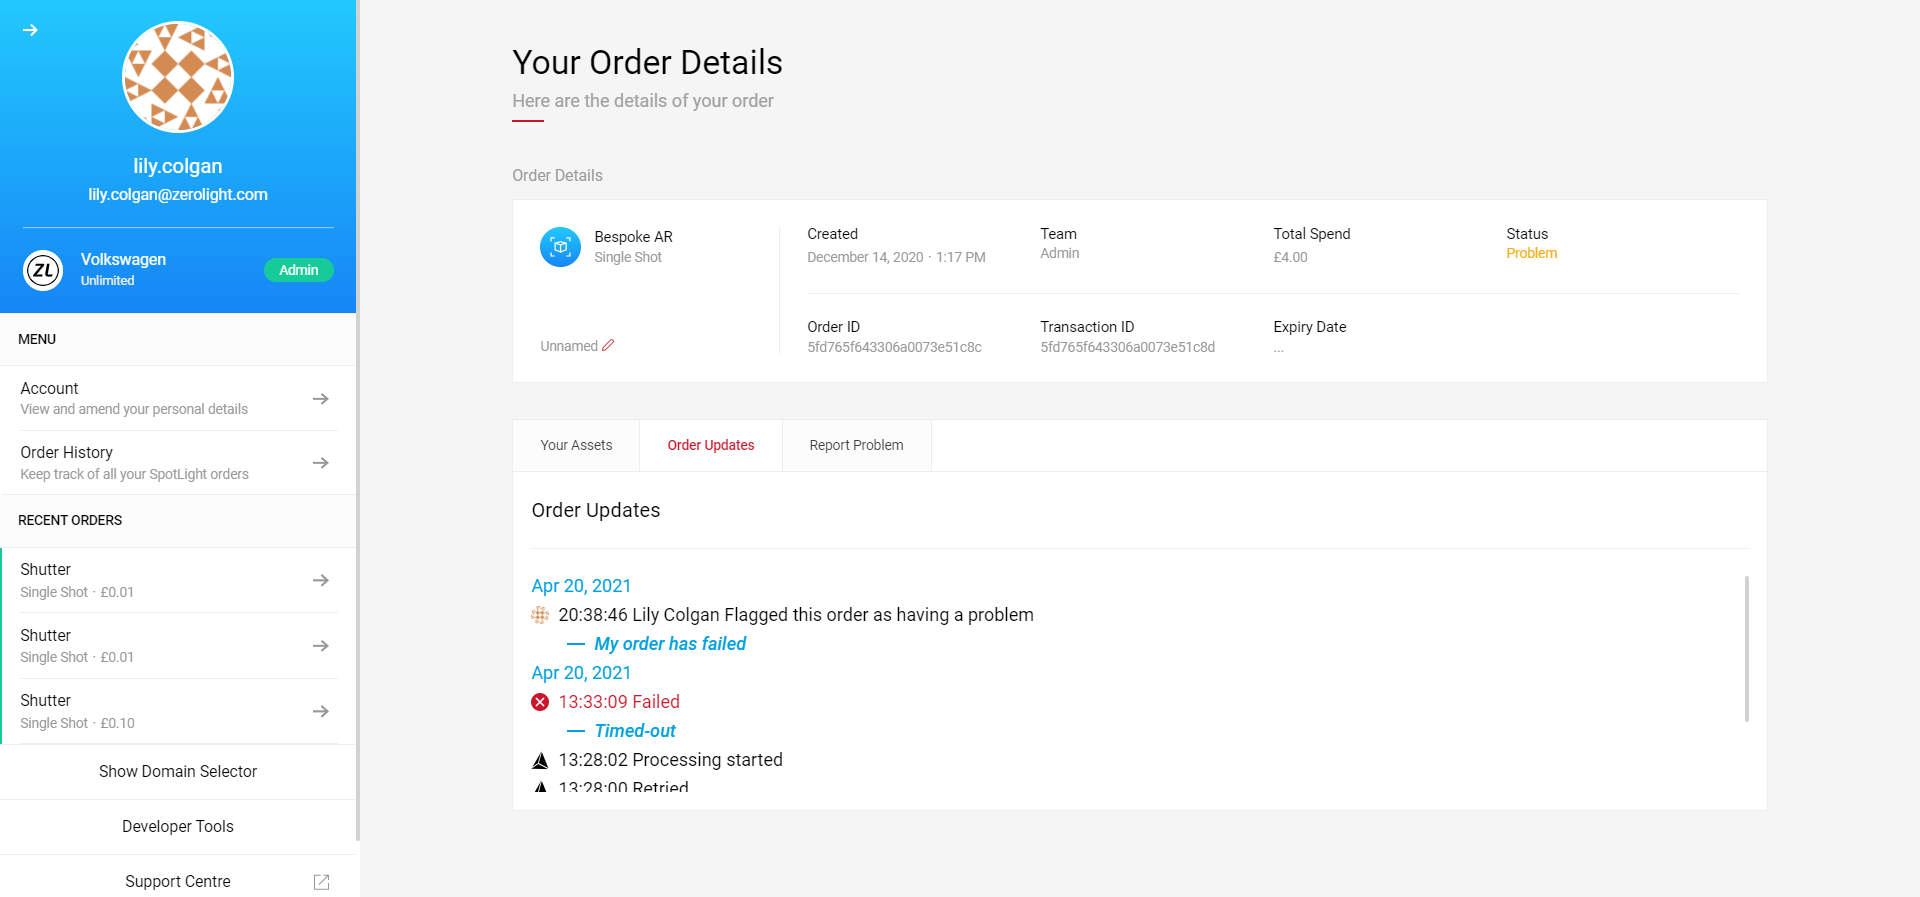Click the Volkswagen ZL team logo
1920x897 pixels.
[x=43, y=270]
